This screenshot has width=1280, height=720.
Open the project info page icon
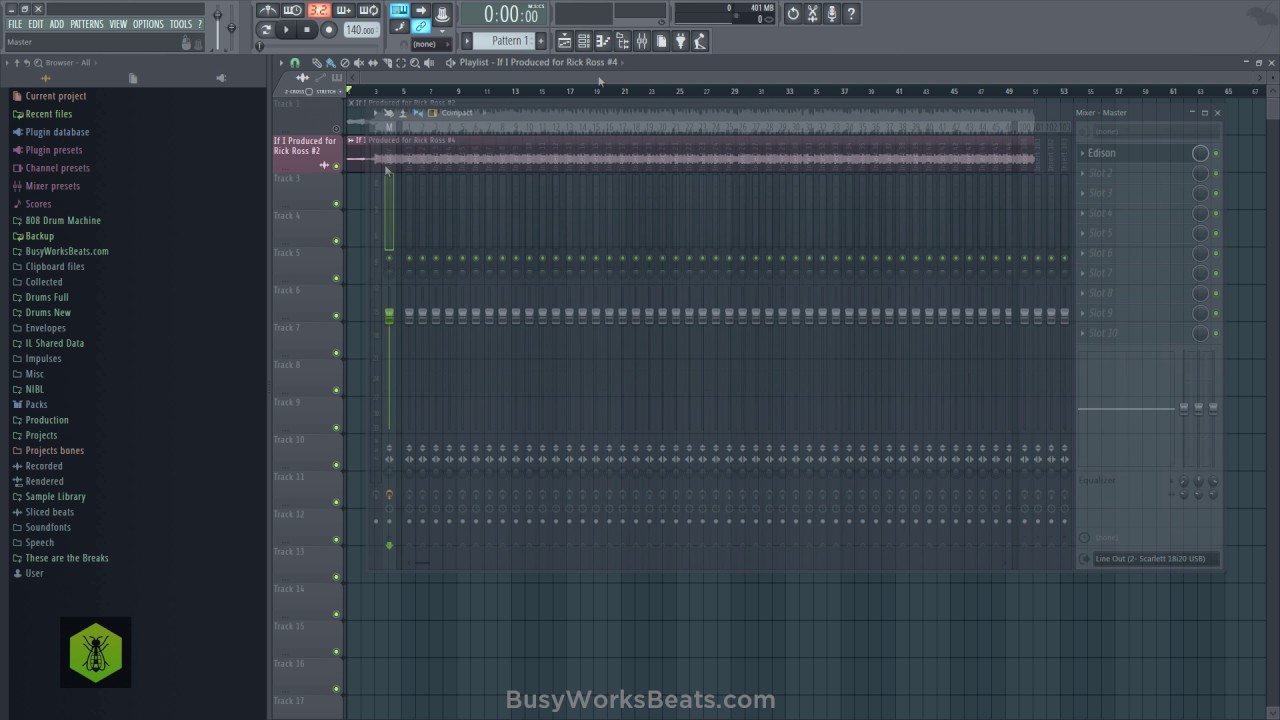pyautogui.click(x=661, y=41)
